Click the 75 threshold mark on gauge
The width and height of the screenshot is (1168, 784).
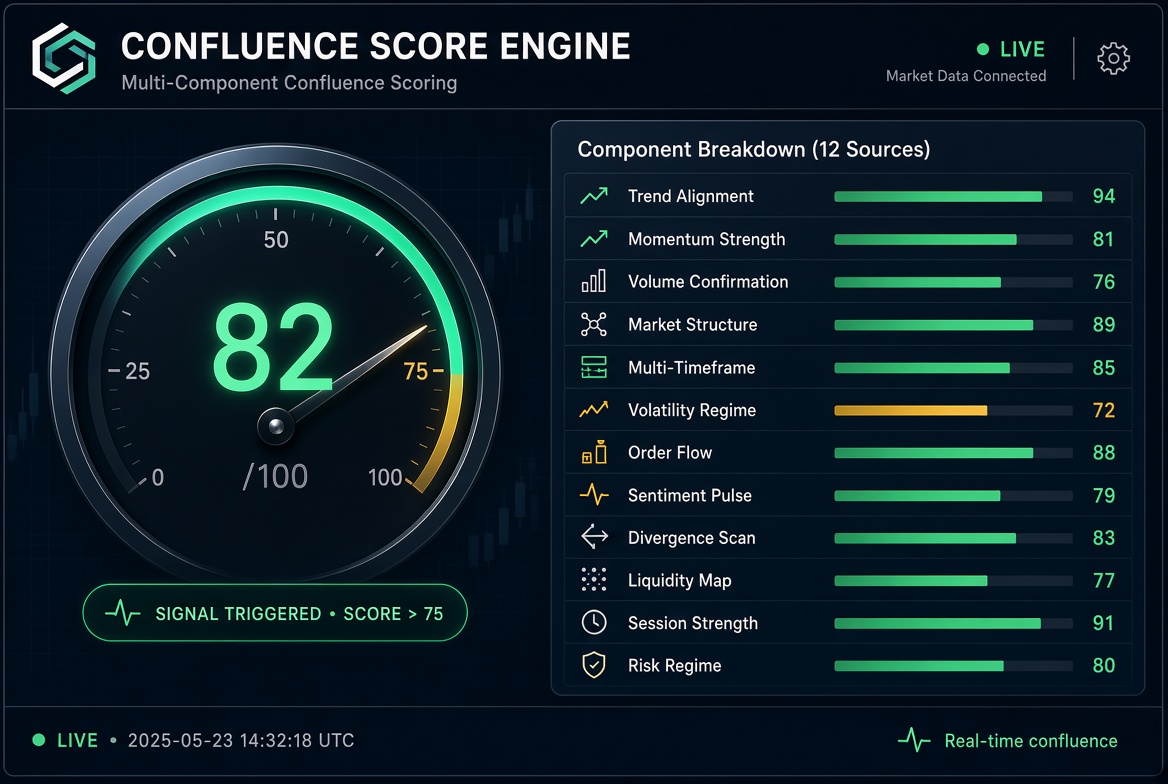416,371
